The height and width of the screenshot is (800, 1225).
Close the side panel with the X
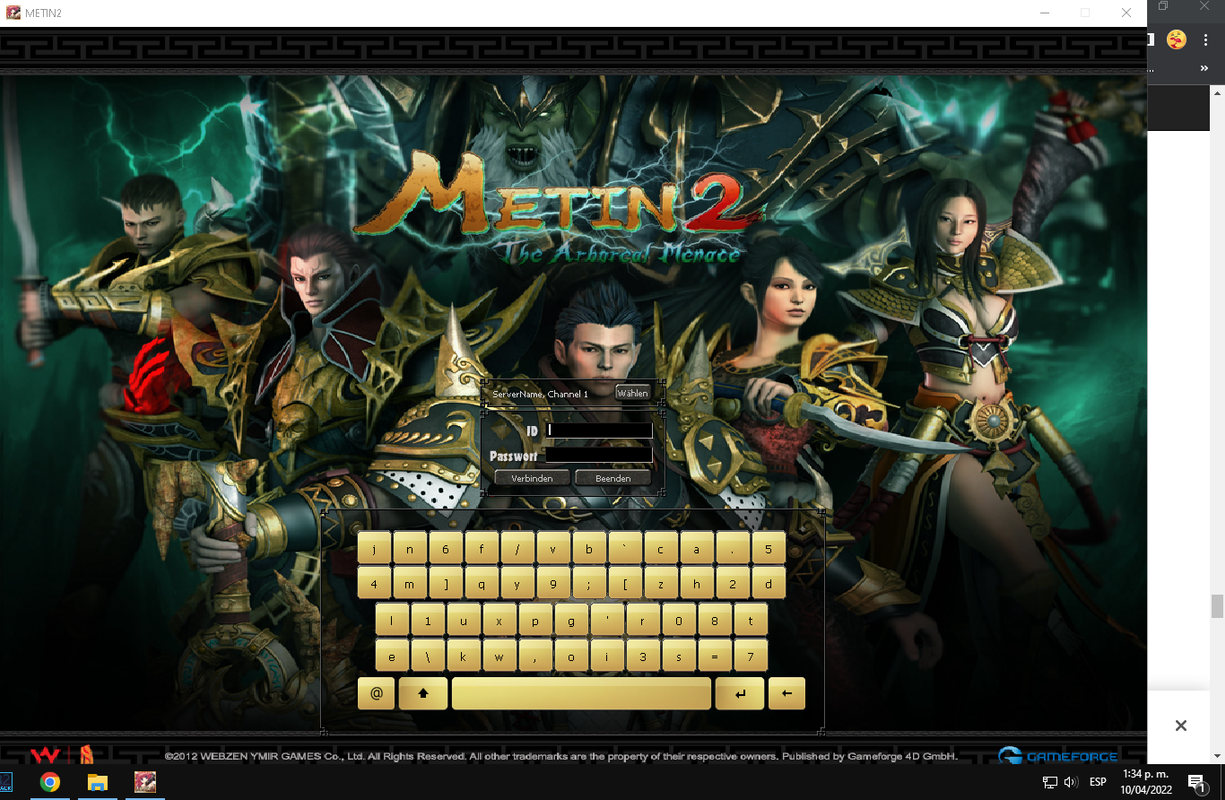click(x=1181, y=726)
